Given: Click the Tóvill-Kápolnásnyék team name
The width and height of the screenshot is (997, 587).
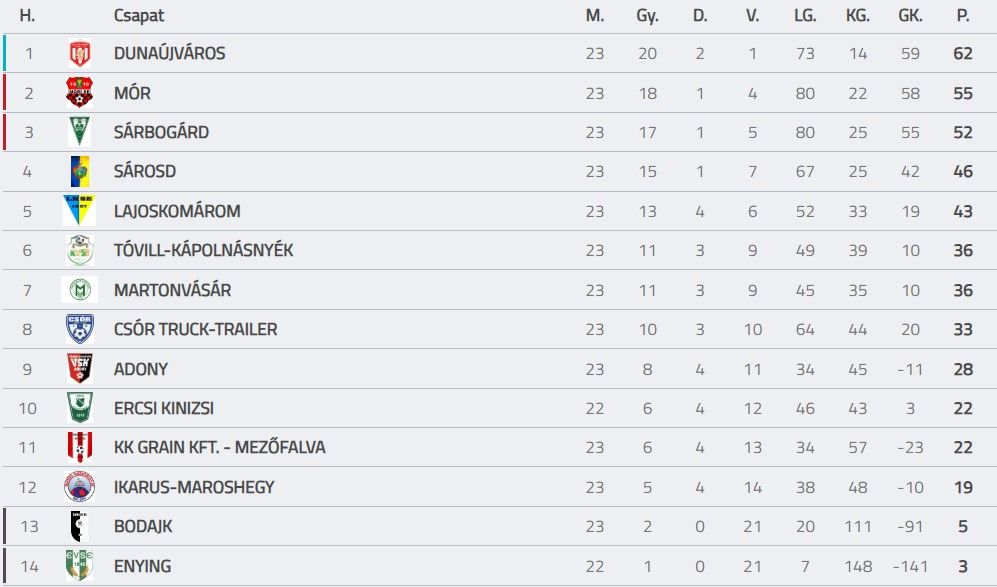Looking at the screenshot, I should click(203, 250).
